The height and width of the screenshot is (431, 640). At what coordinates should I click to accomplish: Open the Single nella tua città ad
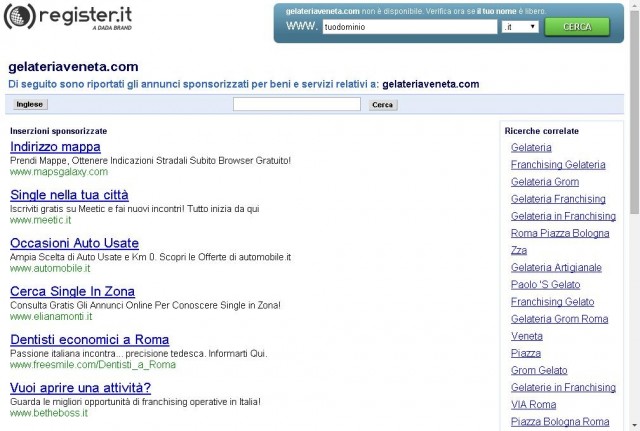[69, 195]
